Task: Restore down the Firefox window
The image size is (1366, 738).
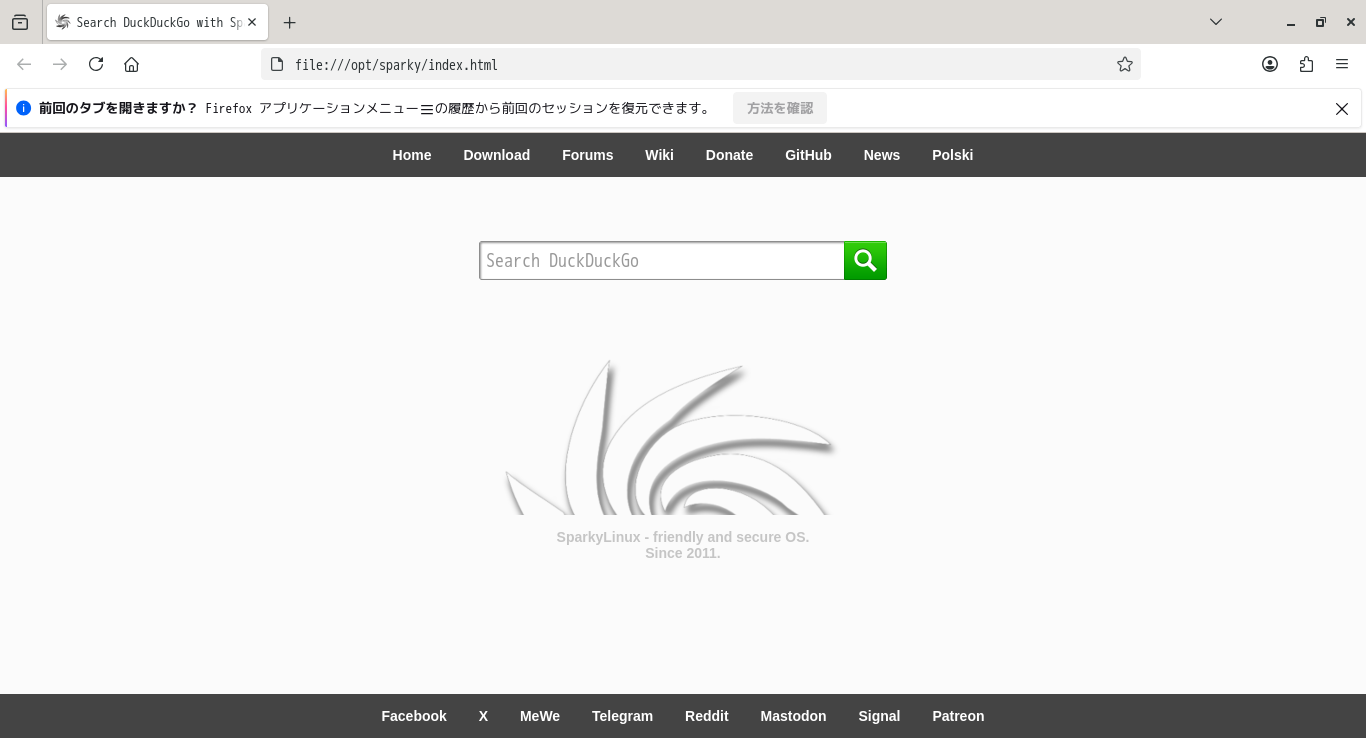Action: (x=1320, y=22)
